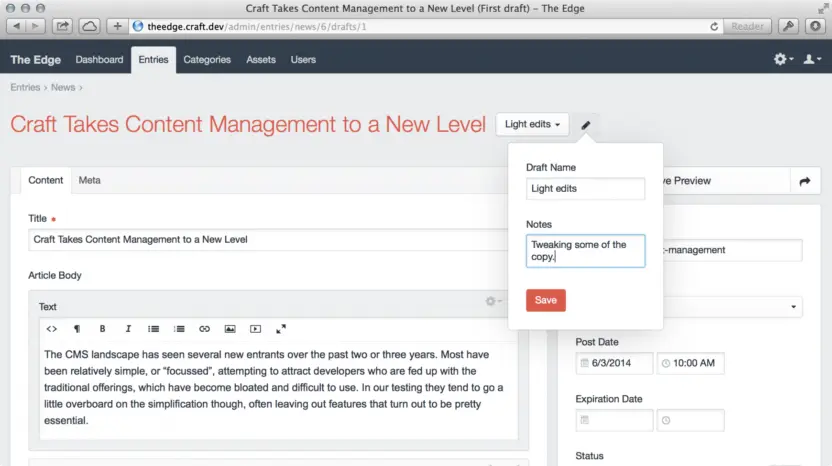Image resolution: width=832 pixels, height=466 pixels.
Task: Open the user account menu in header
Action: (812, 59)
